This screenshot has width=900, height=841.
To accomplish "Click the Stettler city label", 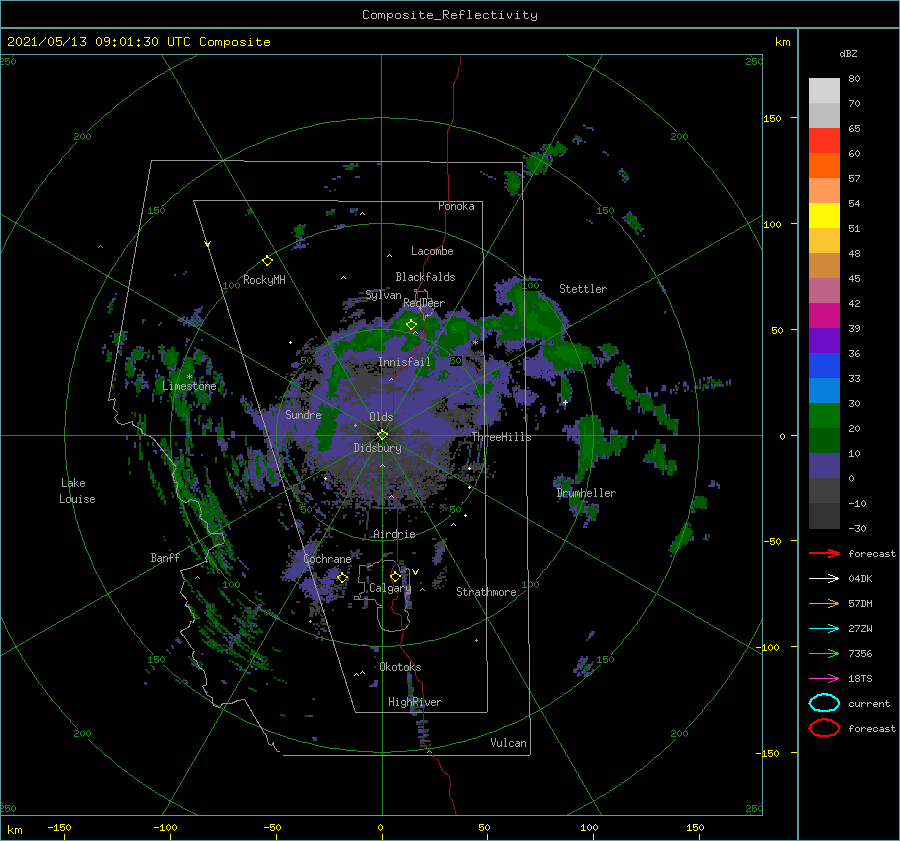I will (x=583, y=289).
